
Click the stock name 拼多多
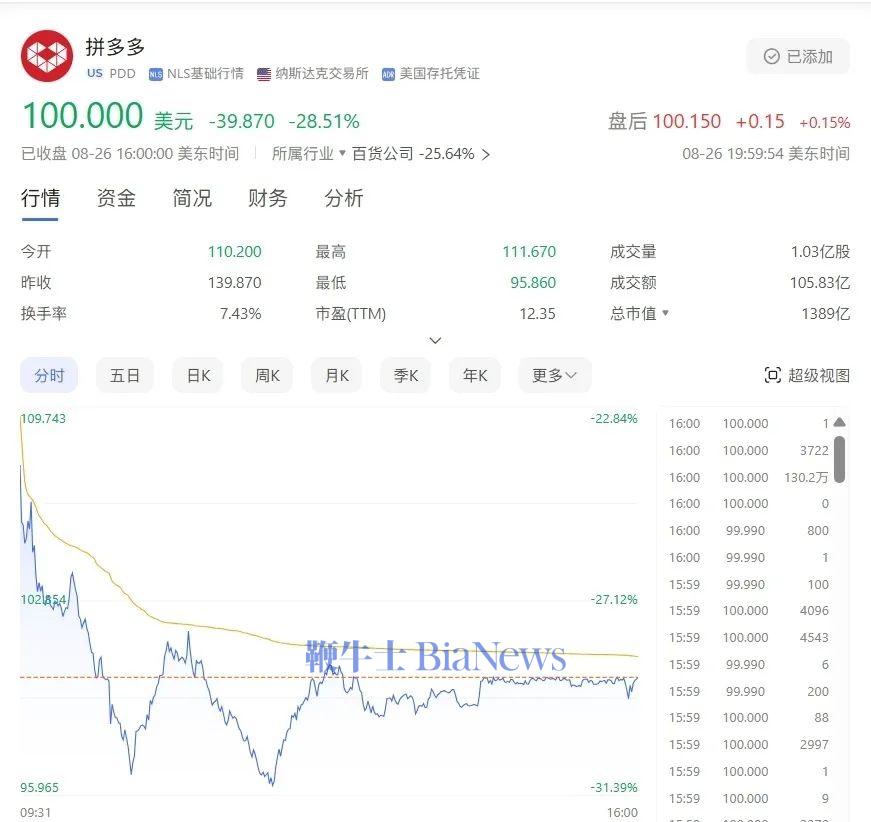click(115, 47)
